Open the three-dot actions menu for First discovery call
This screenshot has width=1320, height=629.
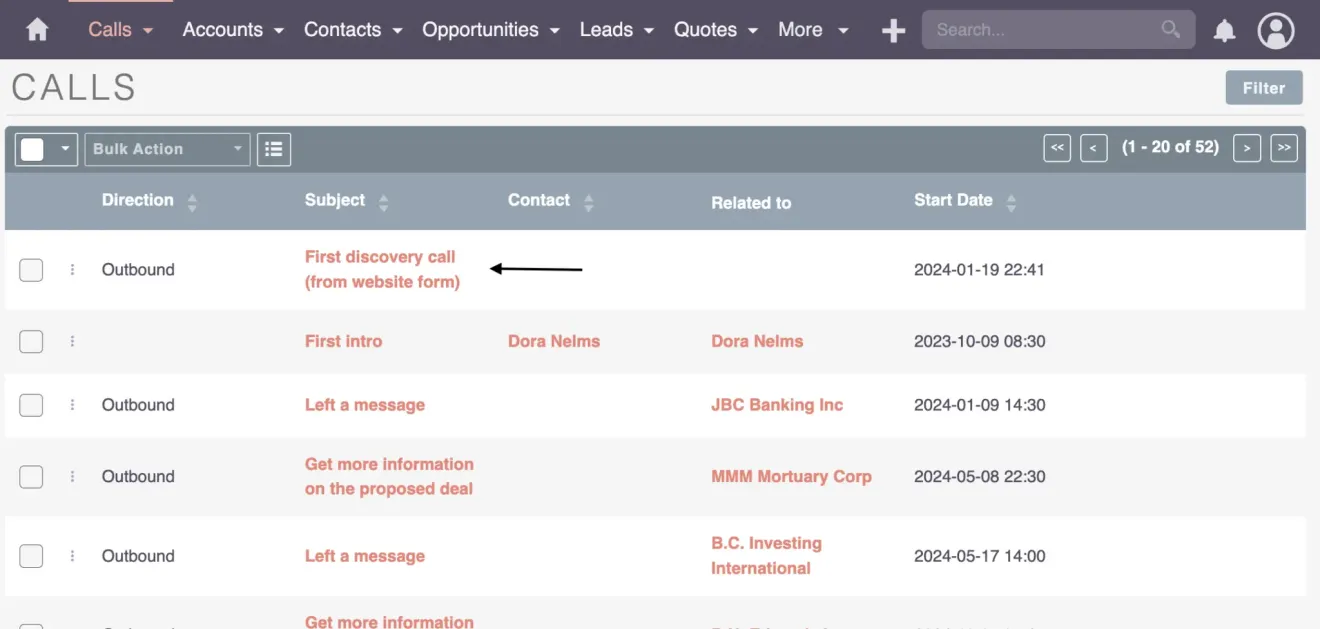point(71,269)
